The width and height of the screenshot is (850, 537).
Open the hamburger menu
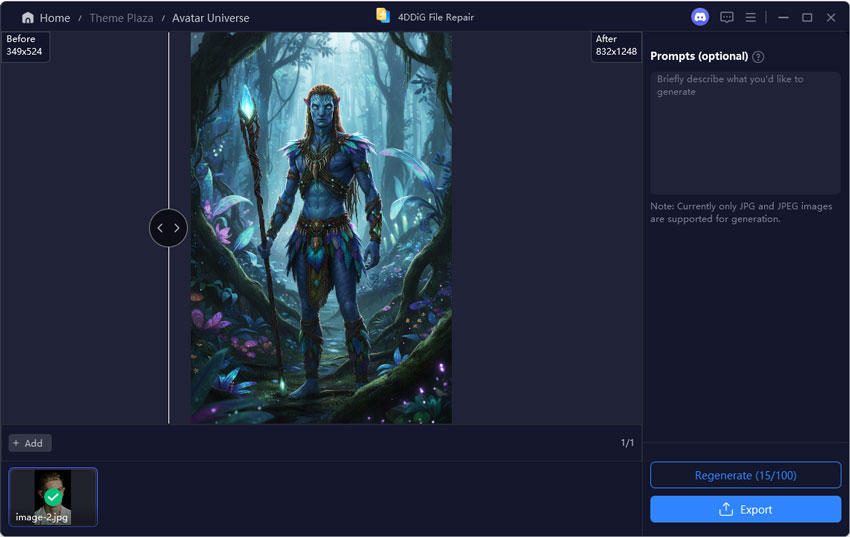tap(750, 17)
